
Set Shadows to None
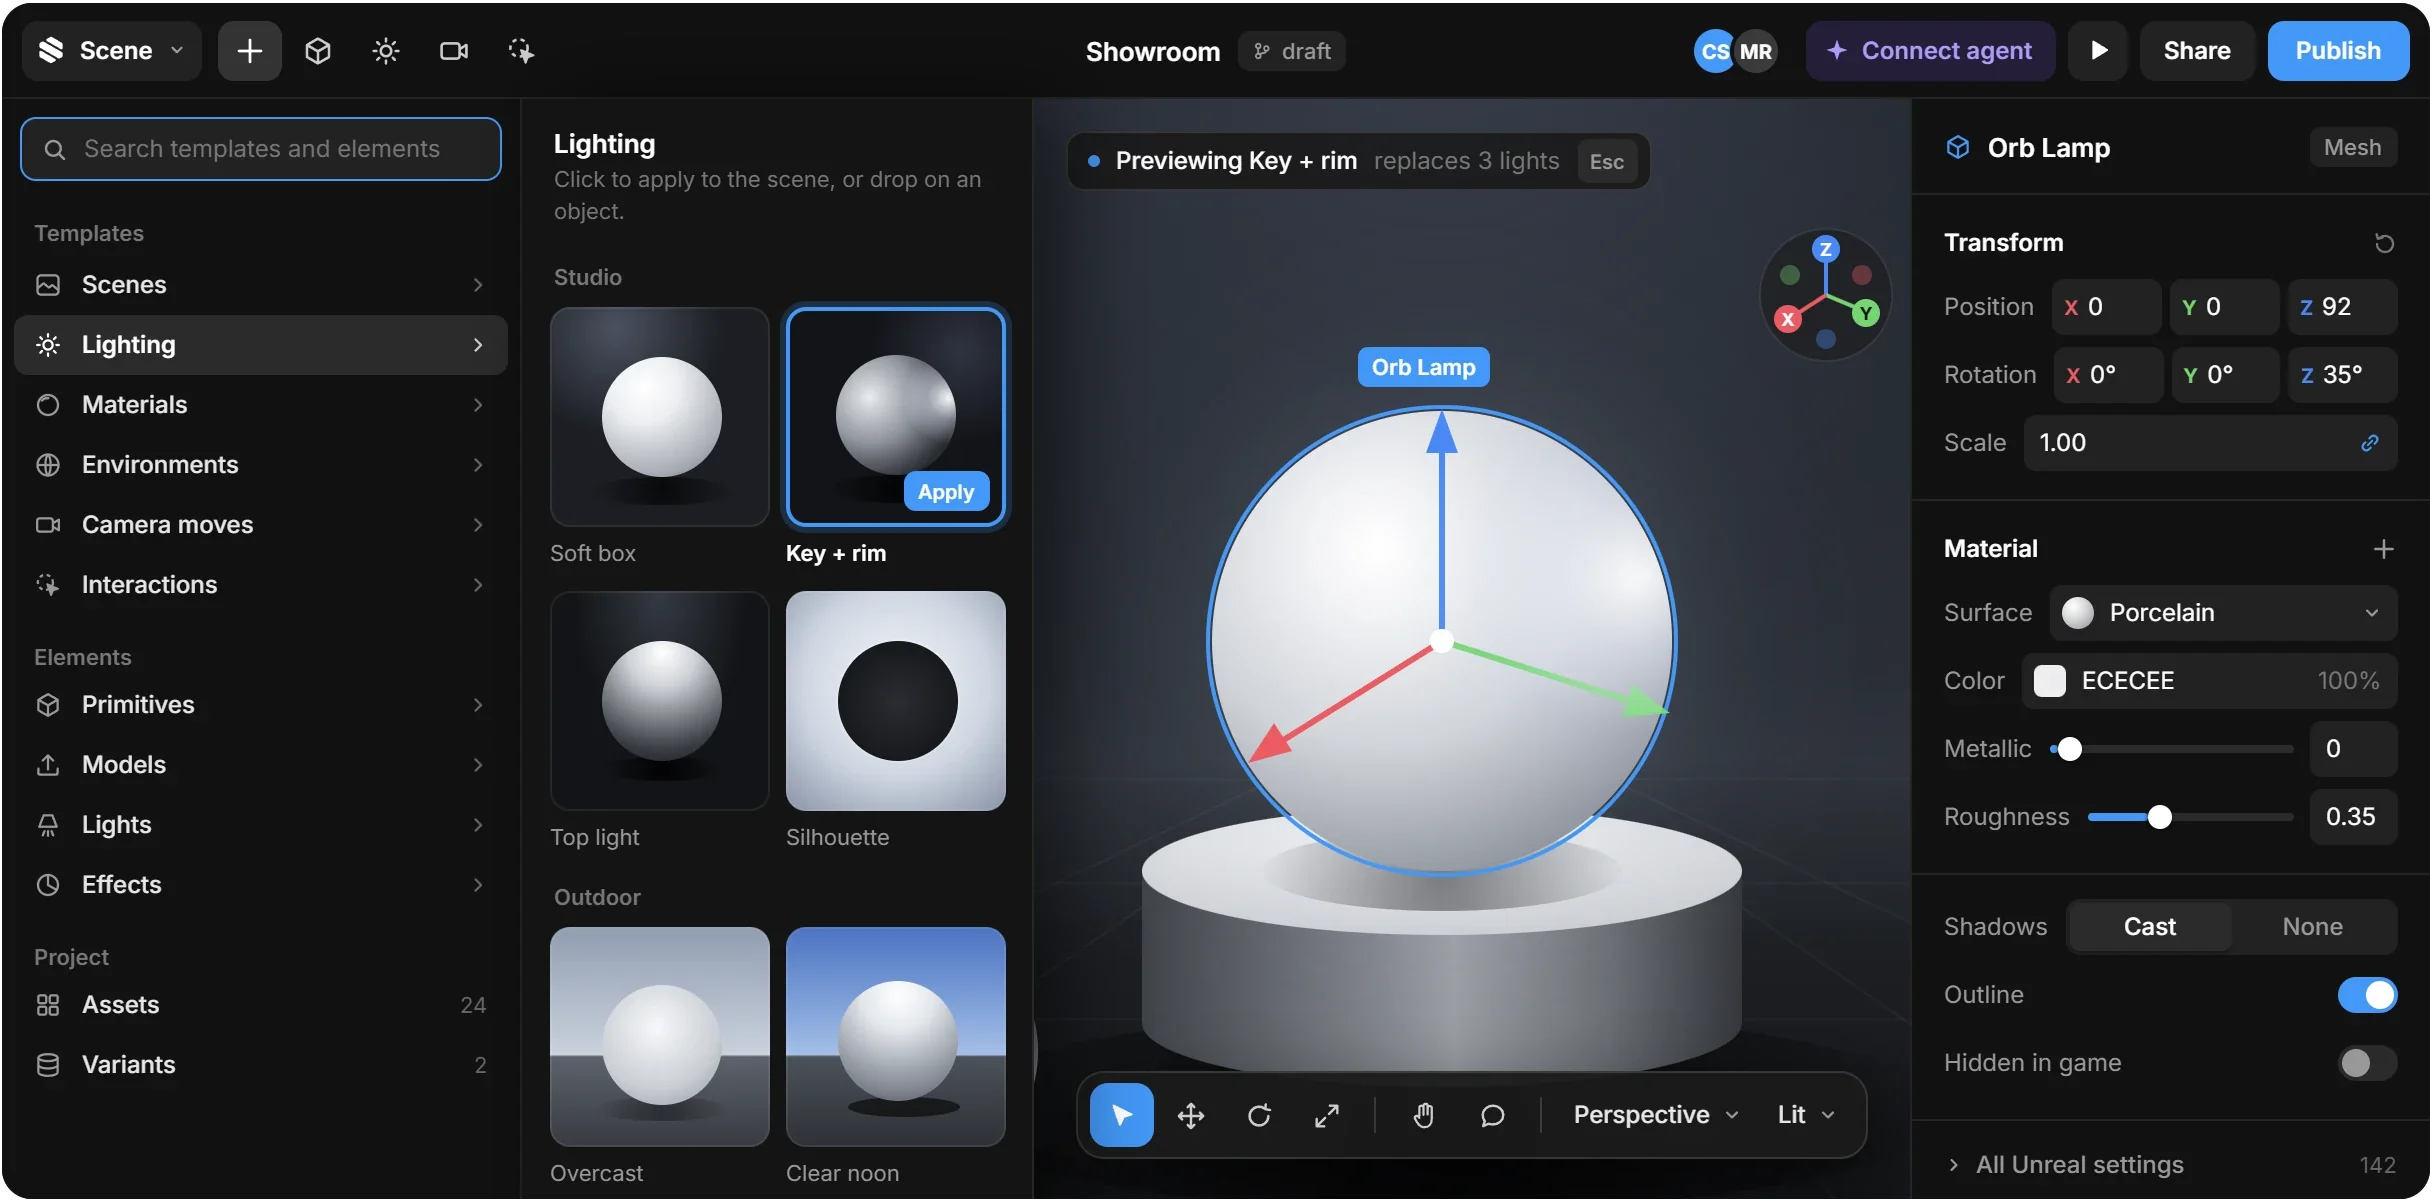click(2312, 927)
